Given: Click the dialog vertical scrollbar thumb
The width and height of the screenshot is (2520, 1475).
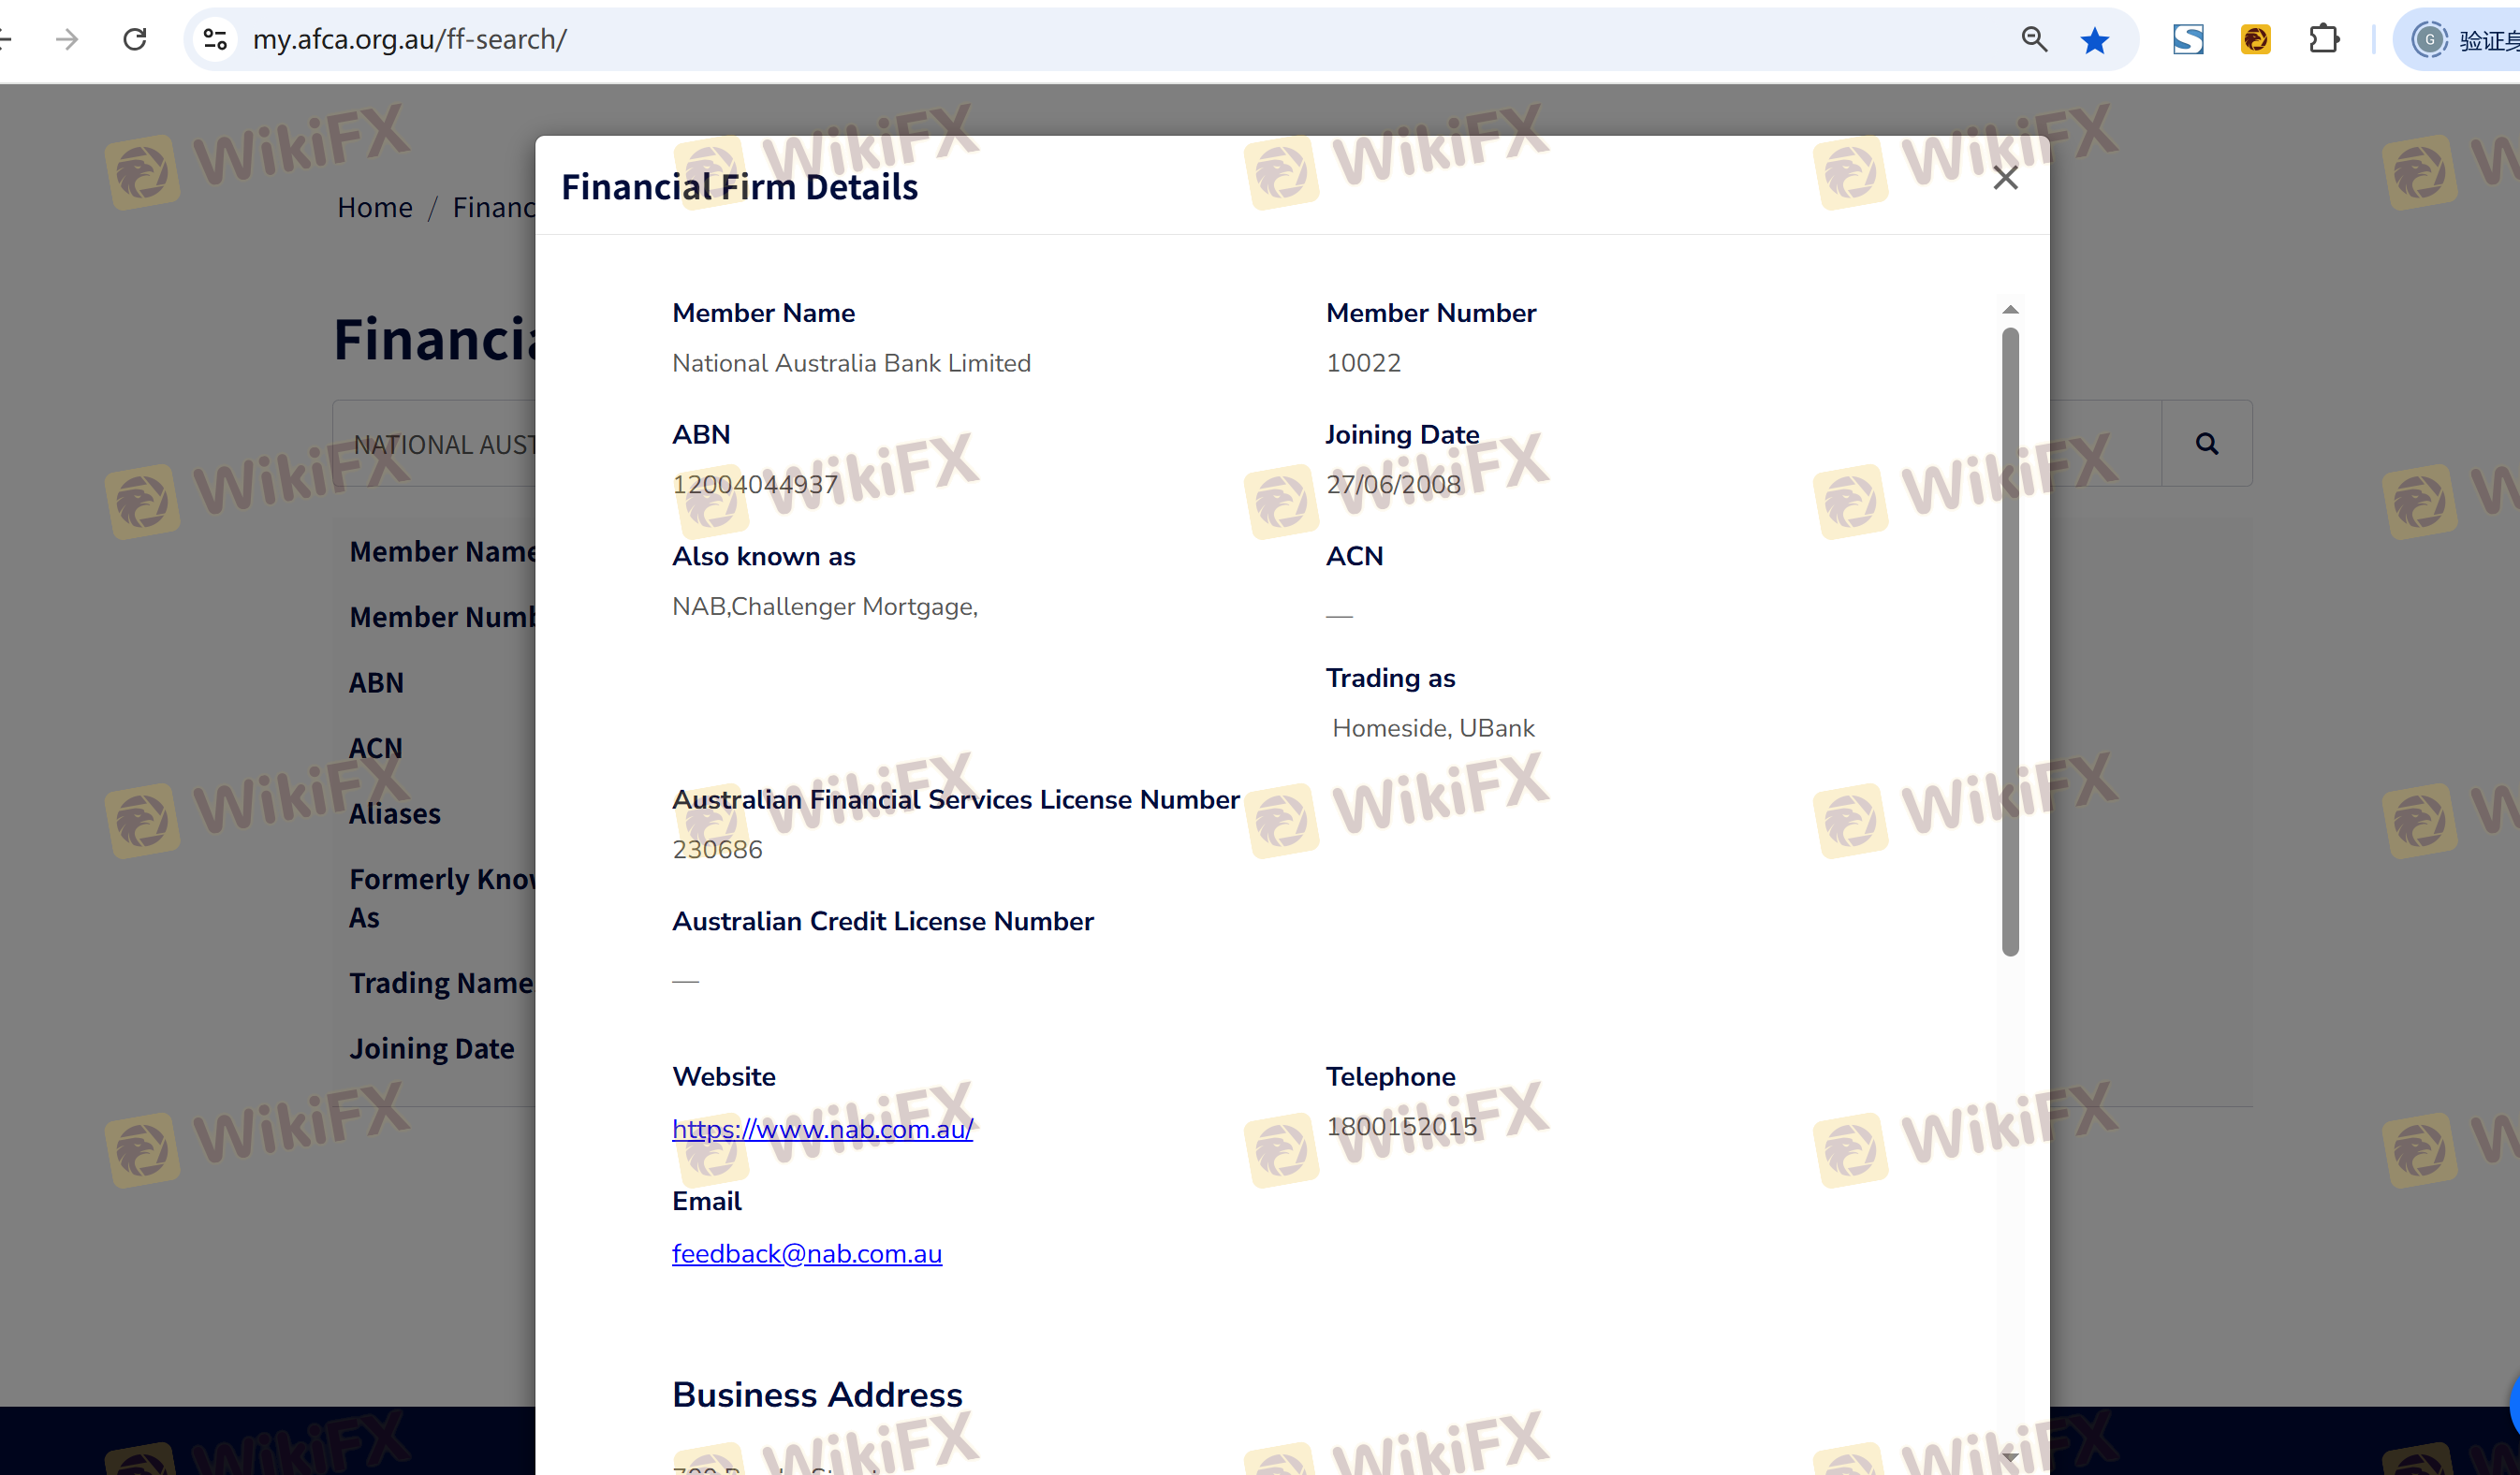Looking at the screenshot, I should (x=2010, y=640).
